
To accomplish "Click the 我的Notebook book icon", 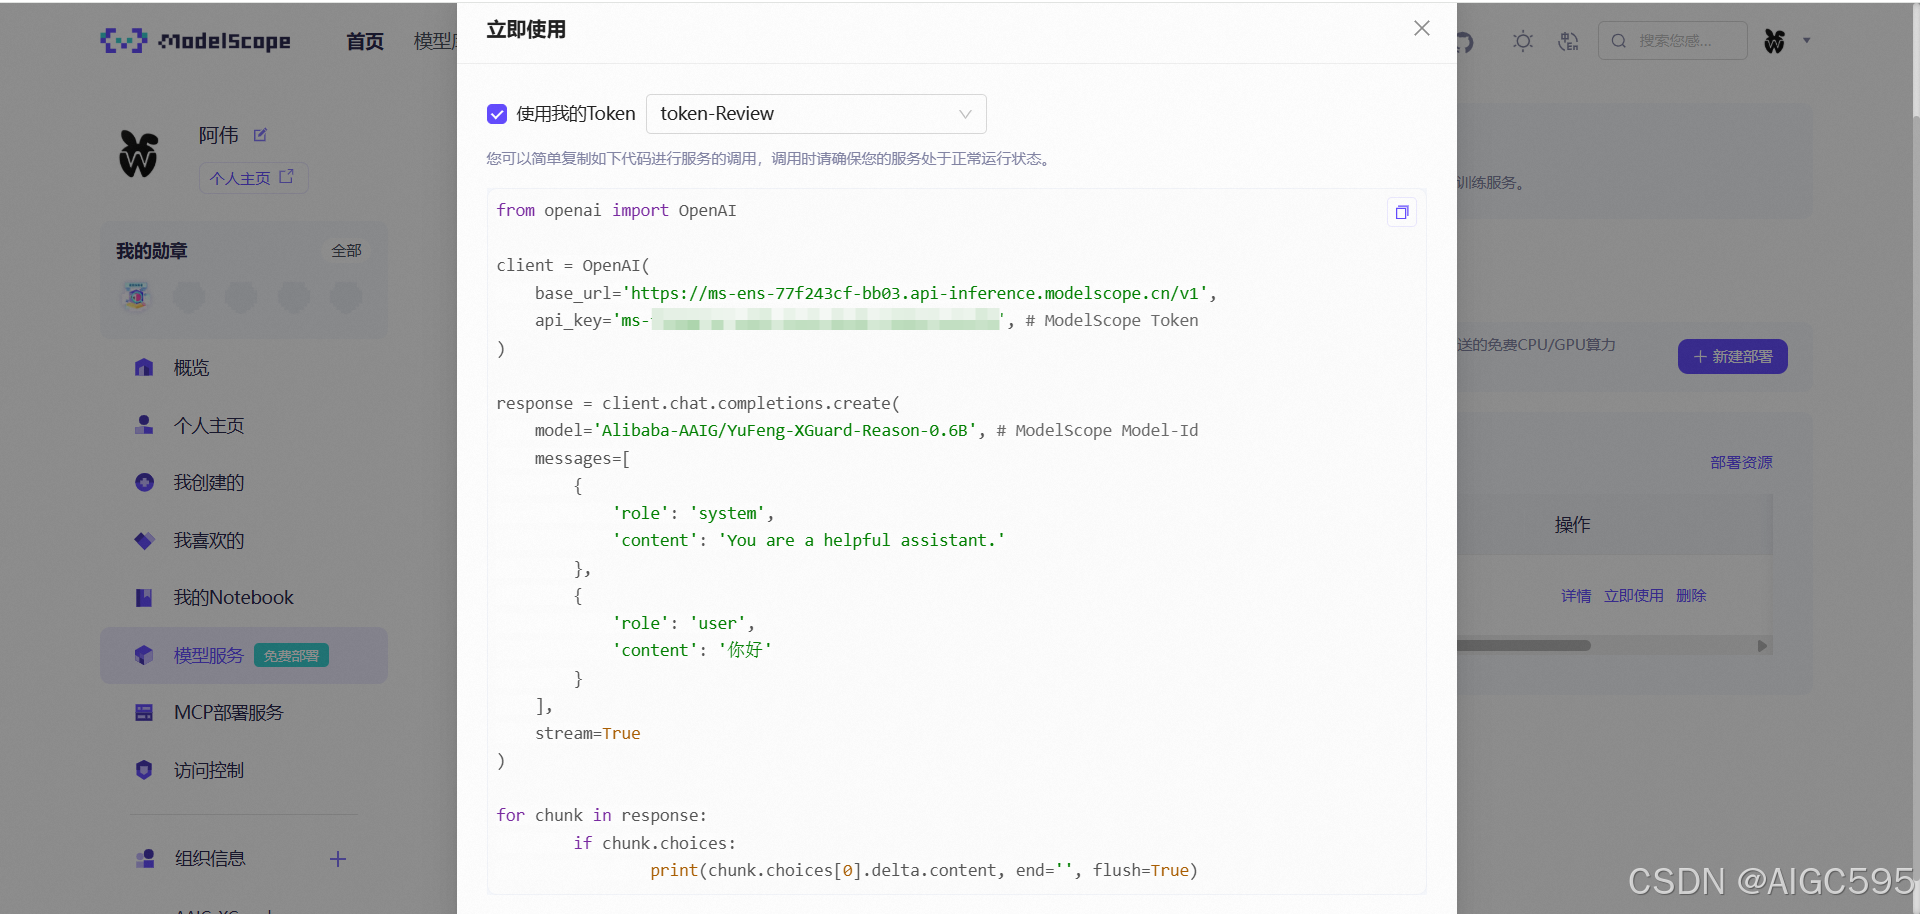I will click(144, 598).
